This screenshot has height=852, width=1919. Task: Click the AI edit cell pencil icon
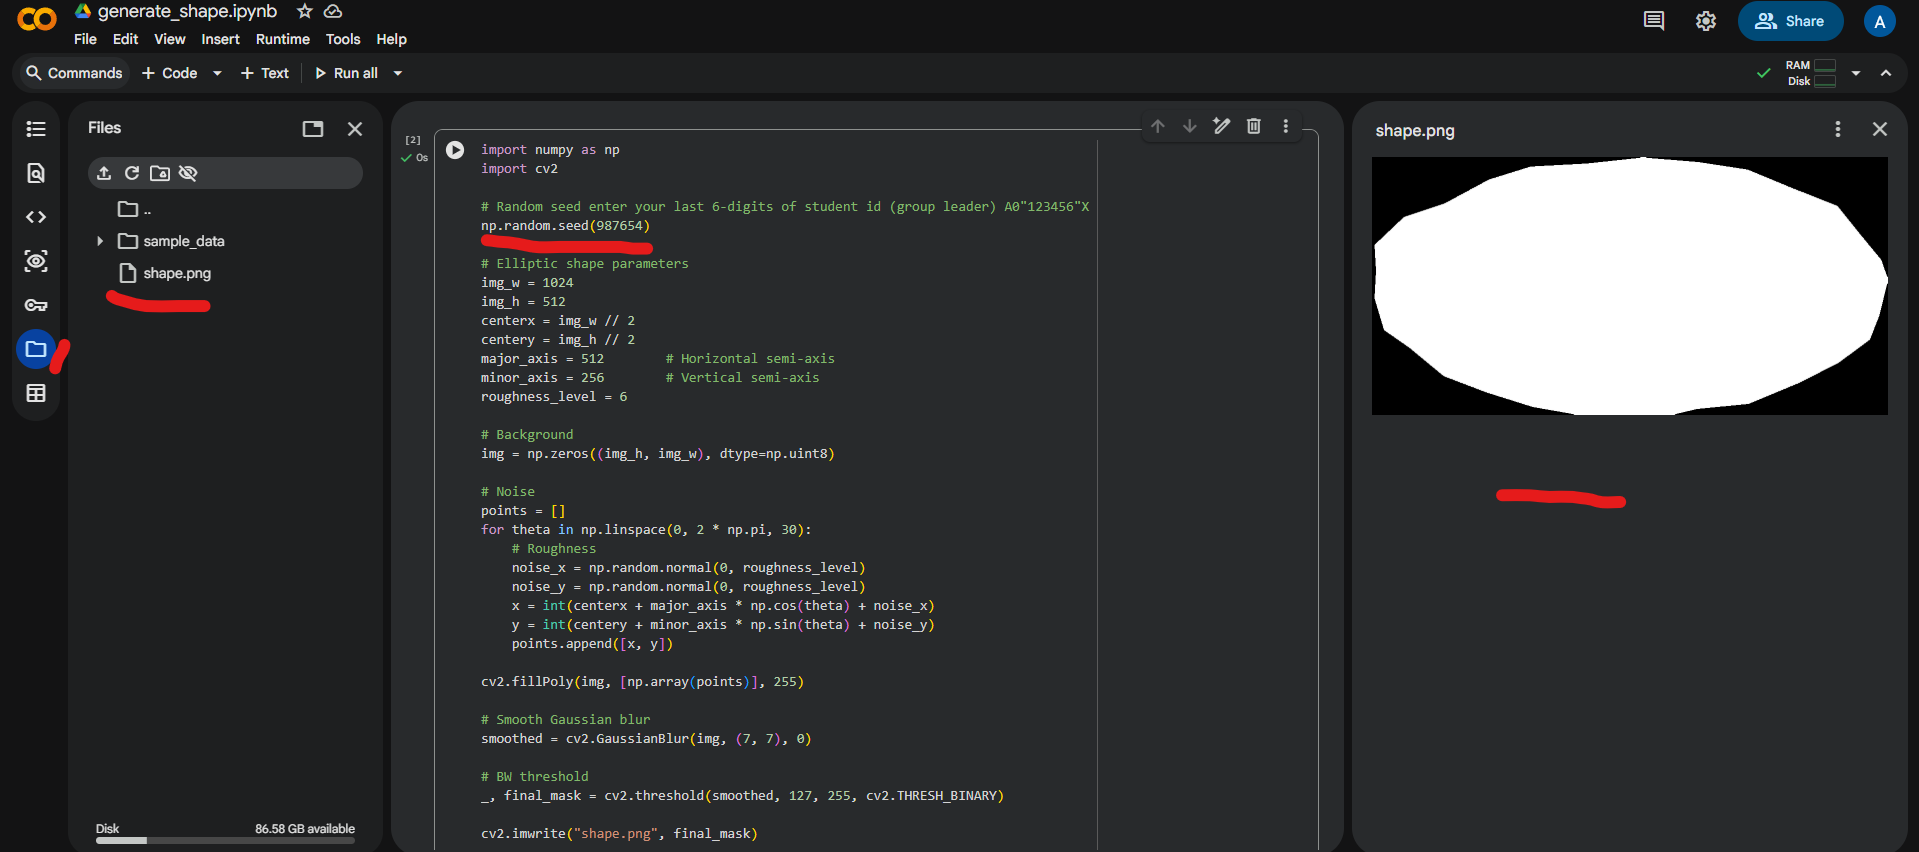[x=1222, y=126]
